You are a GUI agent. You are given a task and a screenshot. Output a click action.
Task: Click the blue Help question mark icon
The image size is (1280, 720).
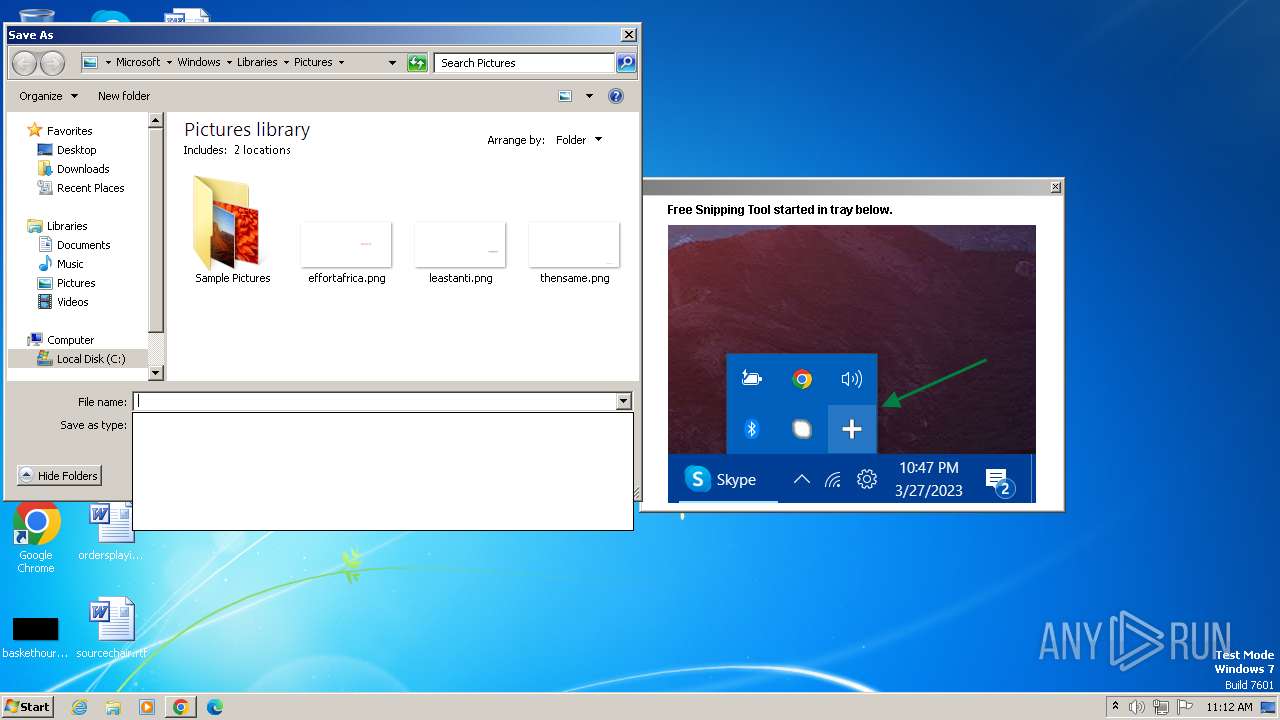click(616, 96)
